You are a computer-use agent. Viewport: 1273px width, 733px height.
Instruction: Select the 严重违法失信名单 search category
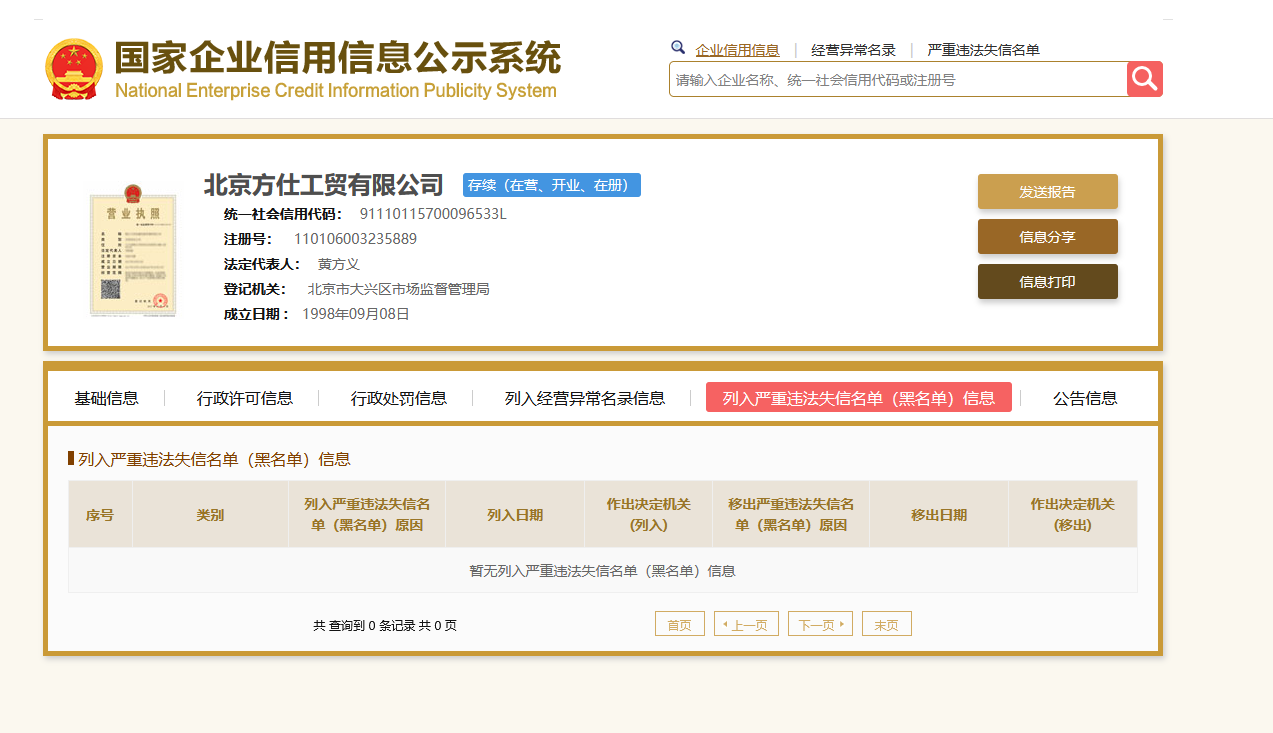click(x=983, y=50)
